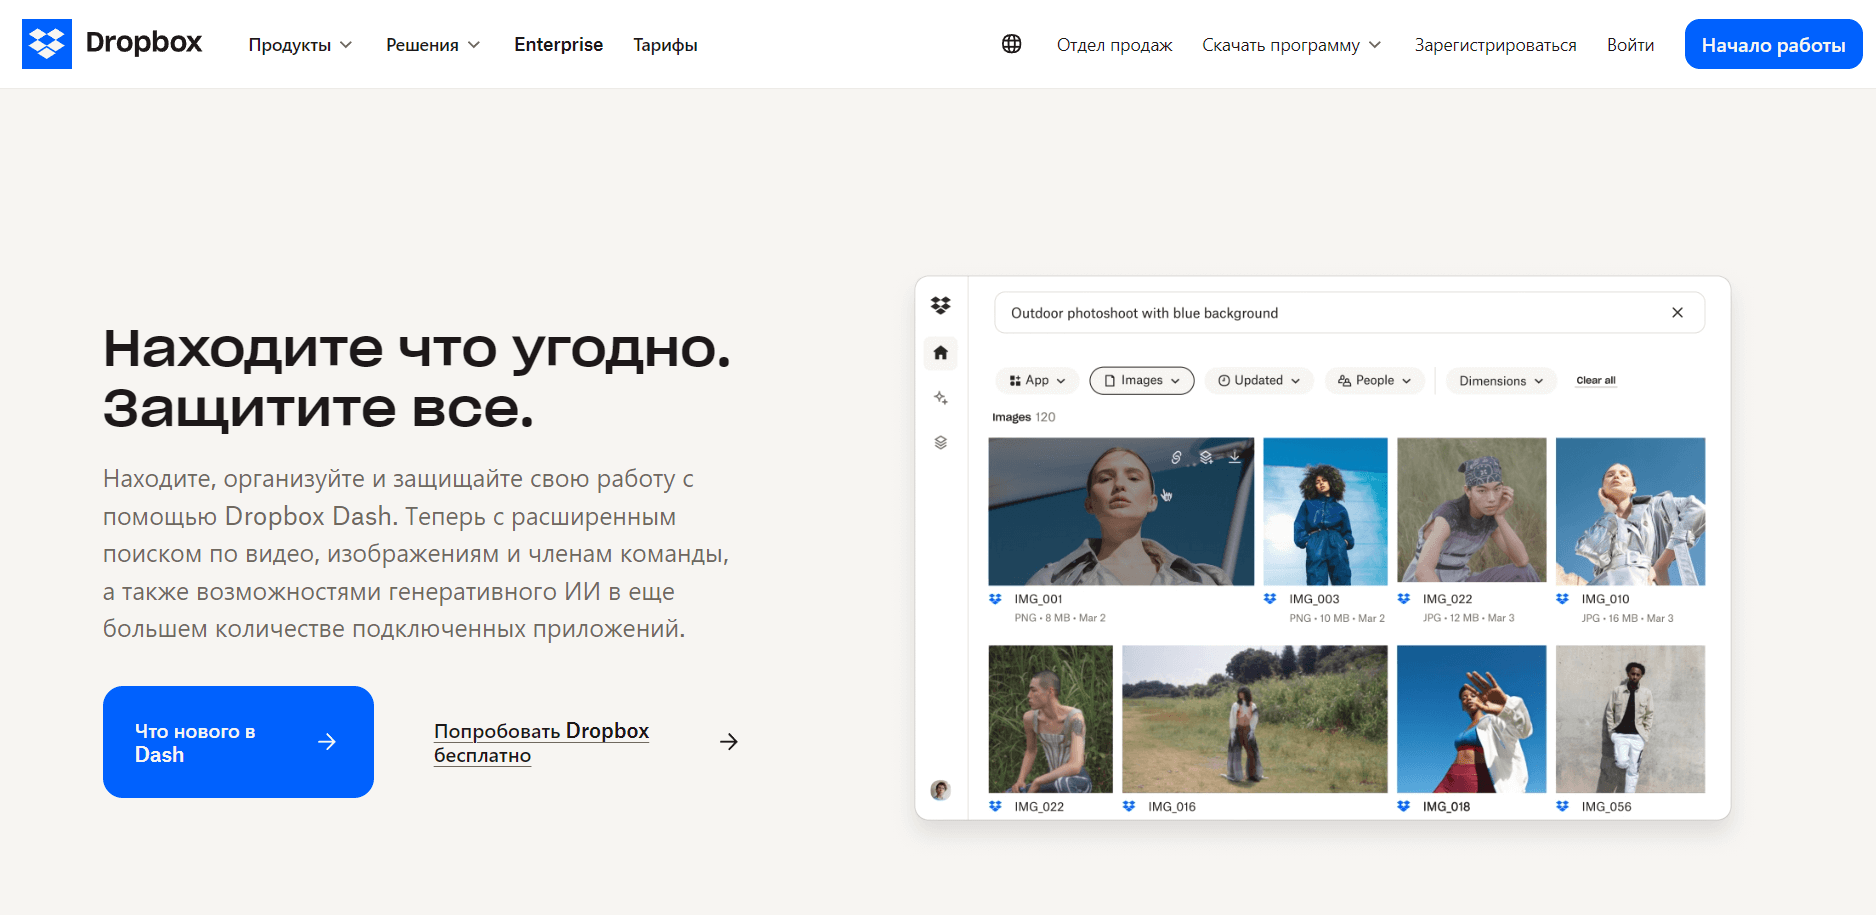Open the App filter dropdown
Screen dimensions: 1876x915
1037,381
